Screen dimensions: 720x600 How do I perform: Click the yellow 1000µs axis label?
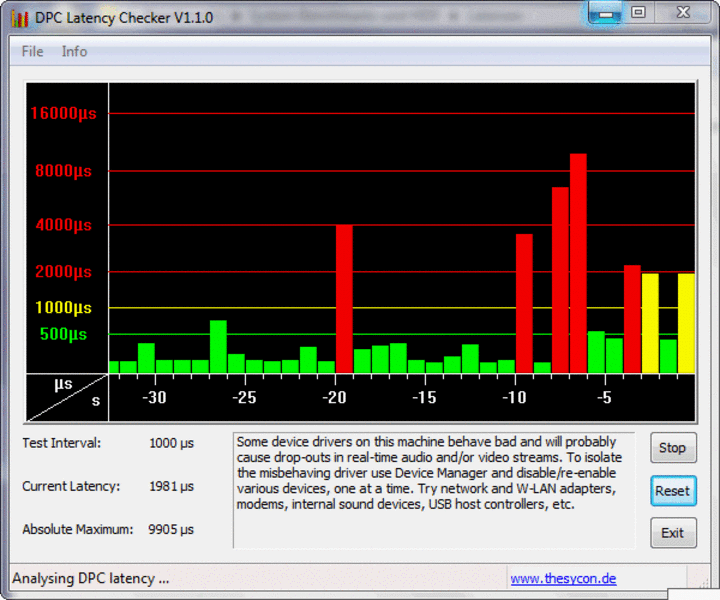pos(63,308)
